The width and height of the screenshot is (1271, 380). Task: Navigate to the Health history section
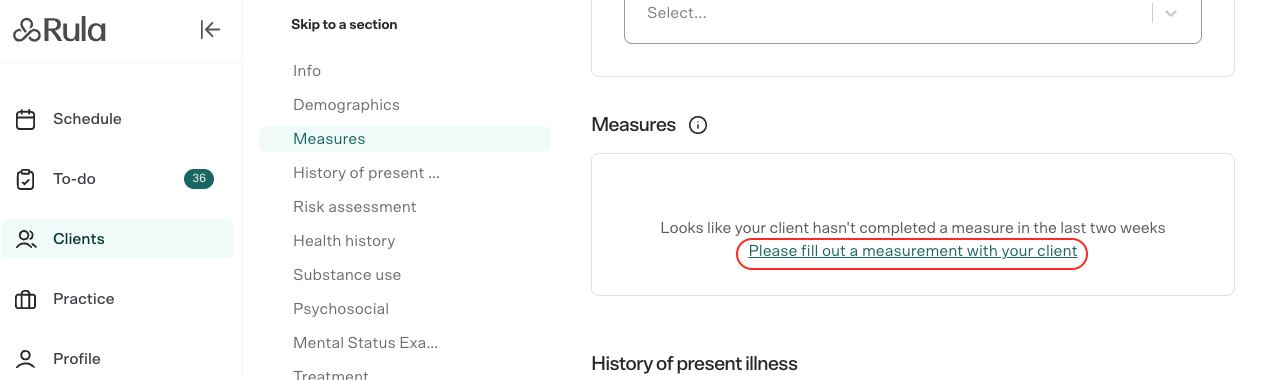click(344, 241)
